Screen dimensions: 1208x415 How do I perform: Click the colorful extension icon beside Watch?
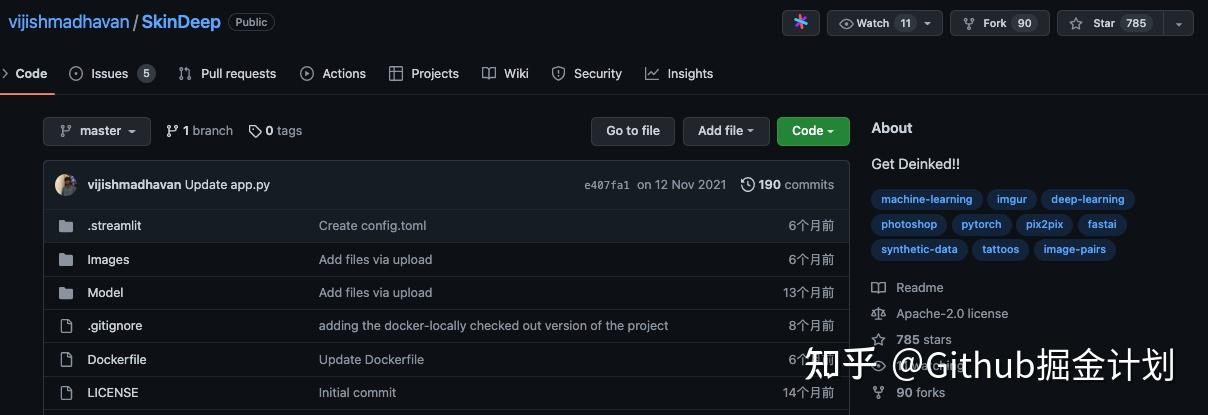point(801,23)
